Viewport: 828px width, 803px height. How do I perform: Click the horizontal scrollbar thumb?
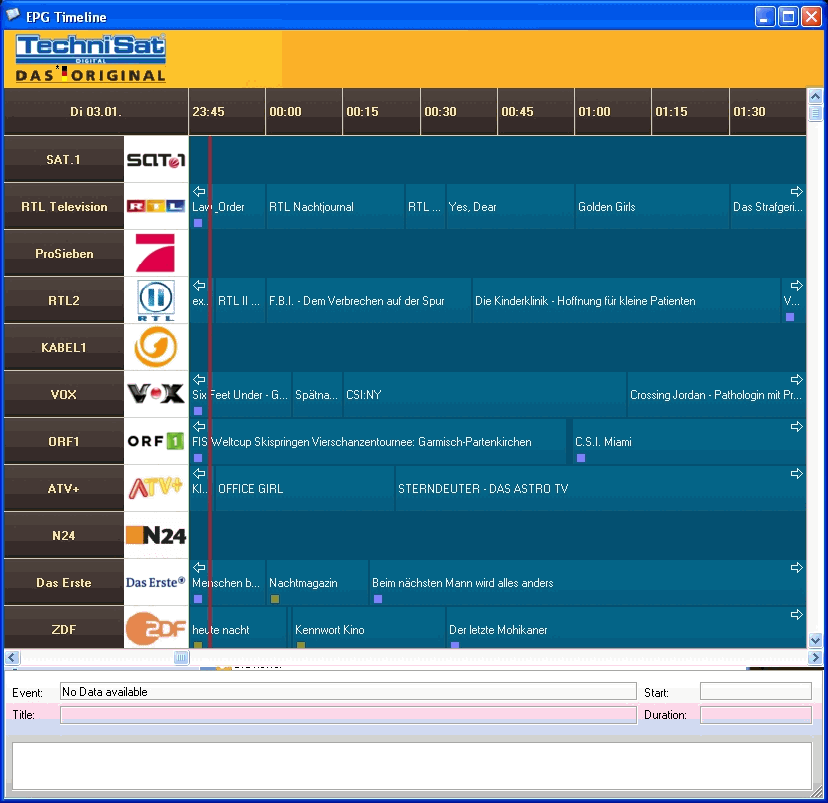(181, 657)
